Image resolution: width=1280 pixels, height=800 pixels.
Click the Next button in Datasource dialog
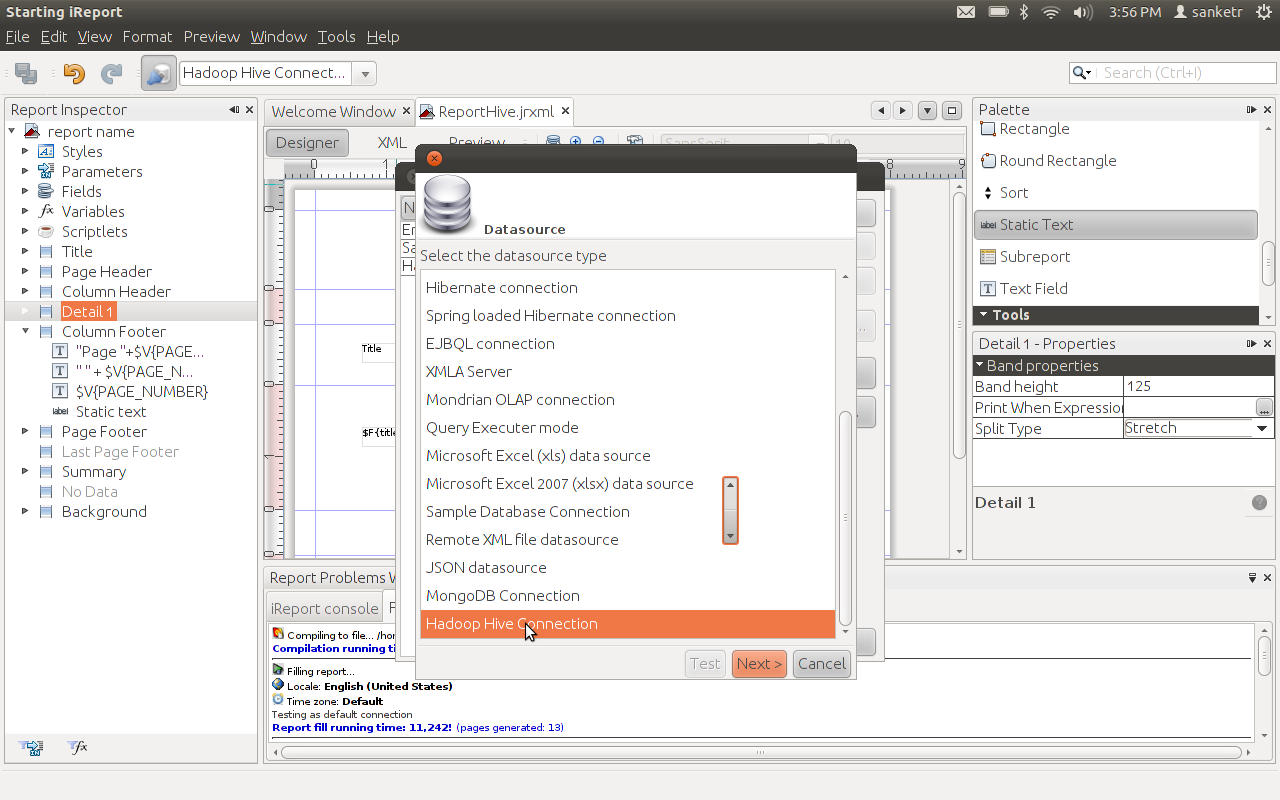pyautogui.click(x=758, y=663)
